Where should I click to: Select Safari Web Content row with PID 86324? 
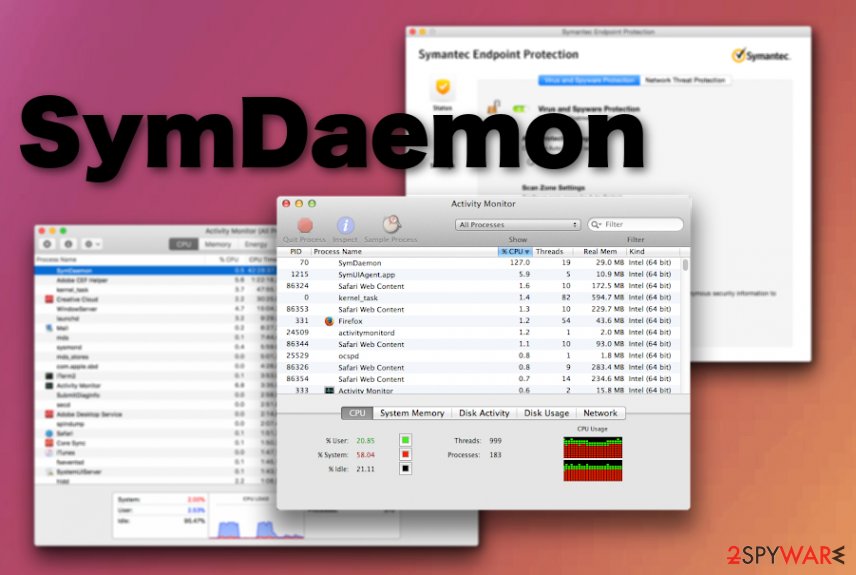coord(479,286)
